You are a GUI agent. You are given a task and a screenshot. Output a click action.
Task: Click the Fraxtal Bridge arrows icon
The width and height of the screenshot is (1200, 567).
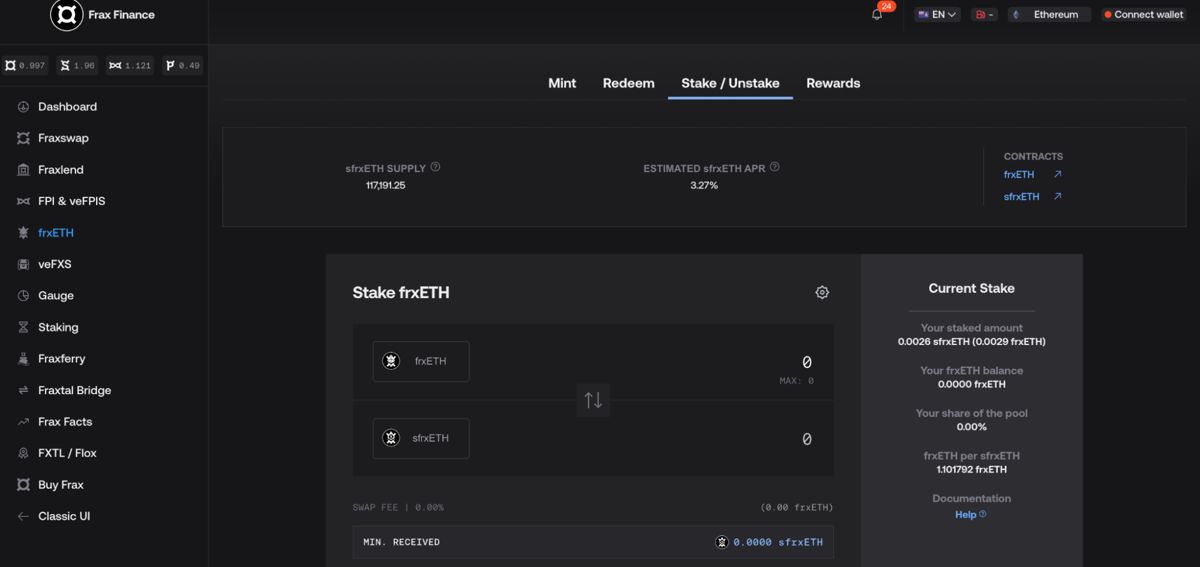[23, 390]
